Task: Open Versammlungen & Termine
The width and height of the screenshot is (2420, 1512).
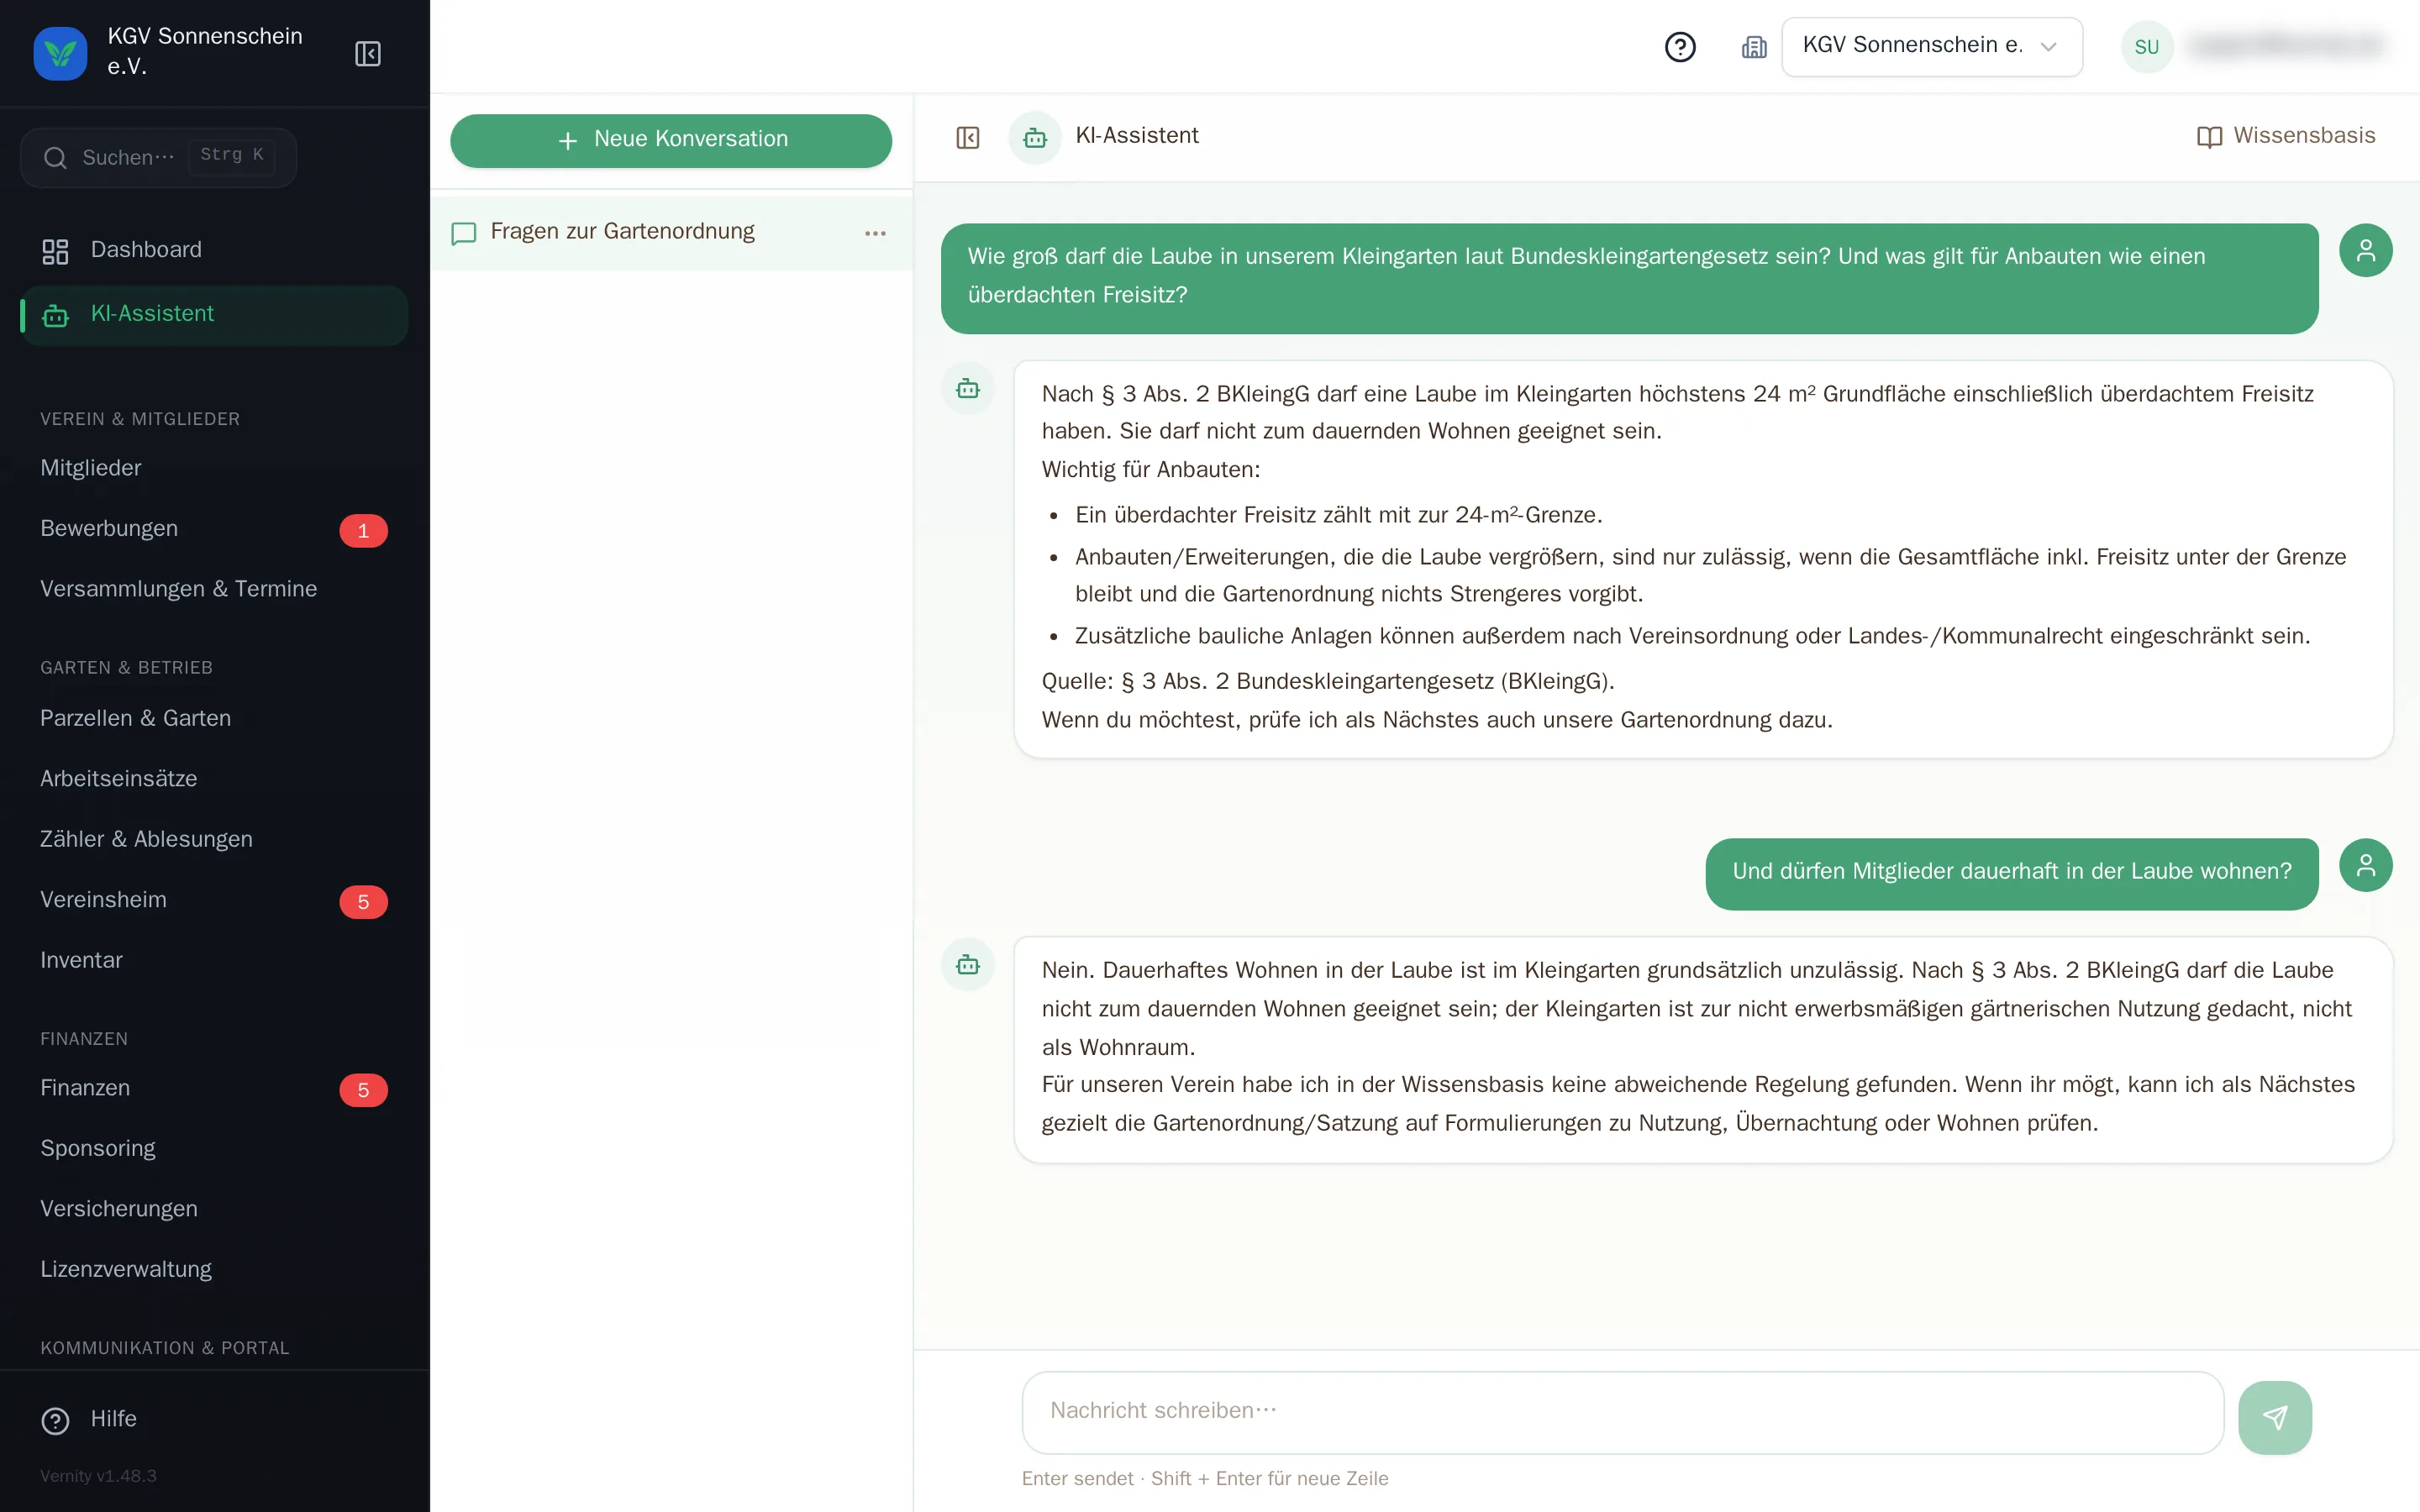Action: (x=214, y=589)
